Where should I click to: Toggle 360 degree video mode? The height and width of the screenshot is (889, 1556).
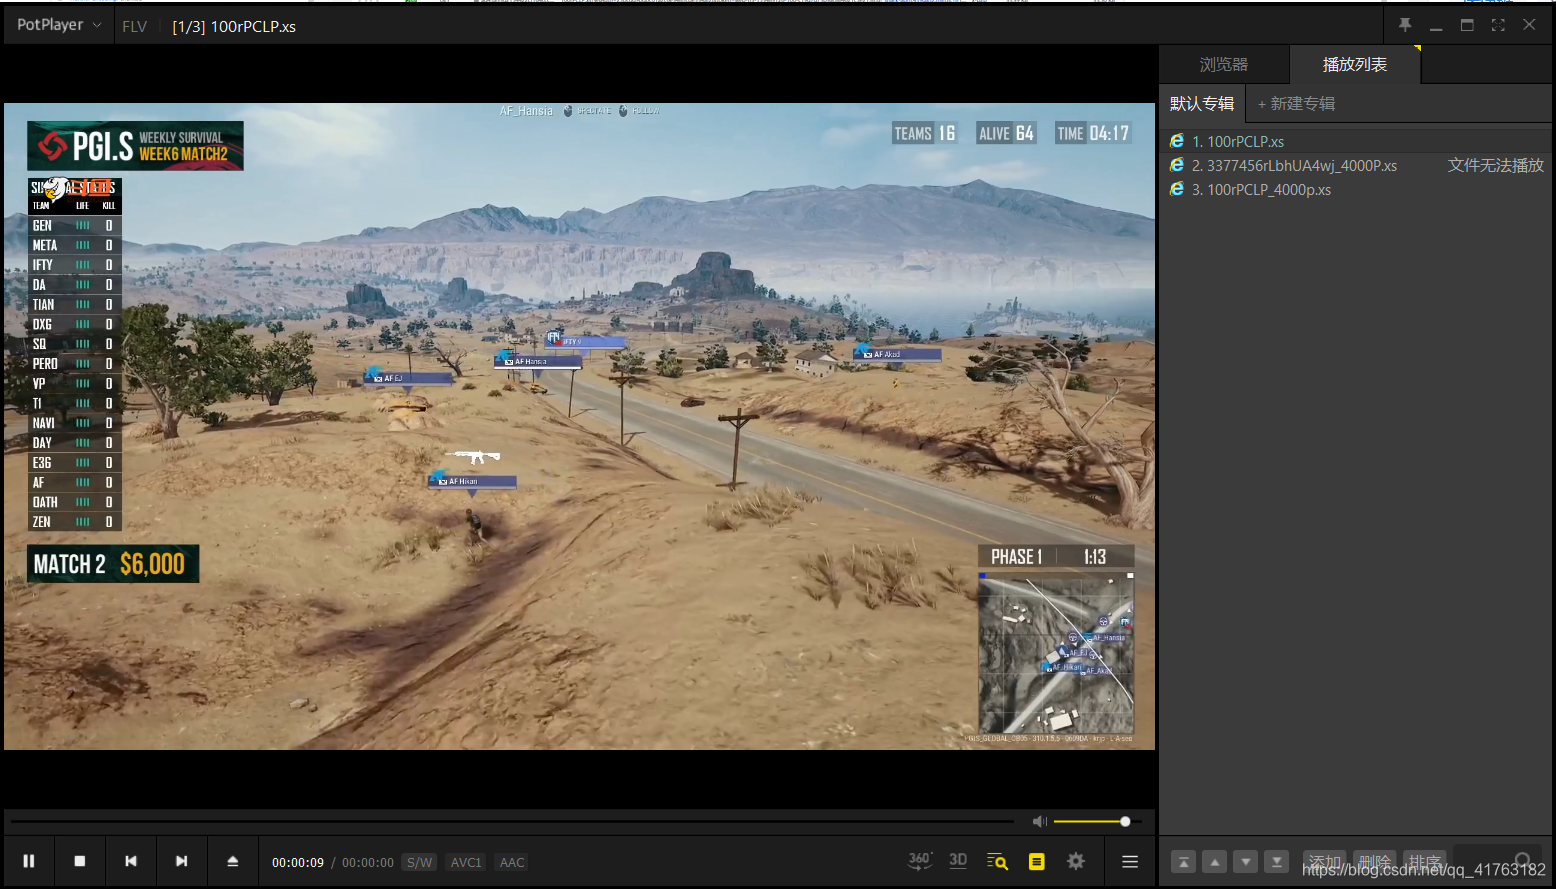tap(920, 861)
